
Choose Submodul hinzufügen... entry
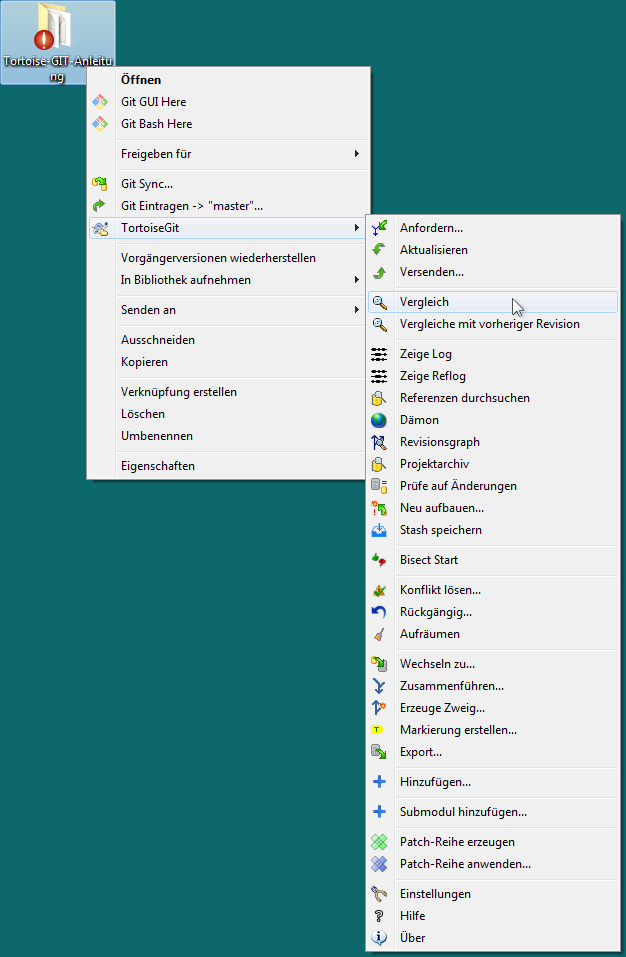pyautogui.click(x=493, y=812)
